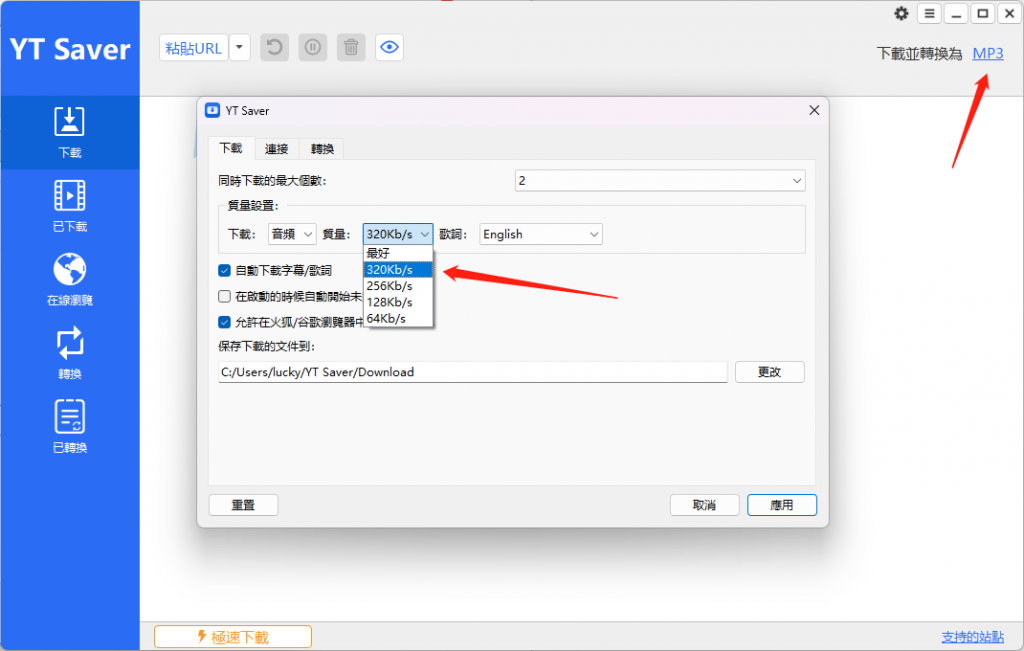Click the 重置 reset button
The height and width of the screenshot is (651, 1024).
244,505
